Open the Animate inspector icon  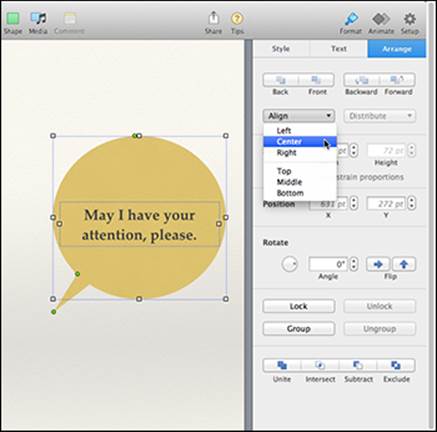click(381, 19)
